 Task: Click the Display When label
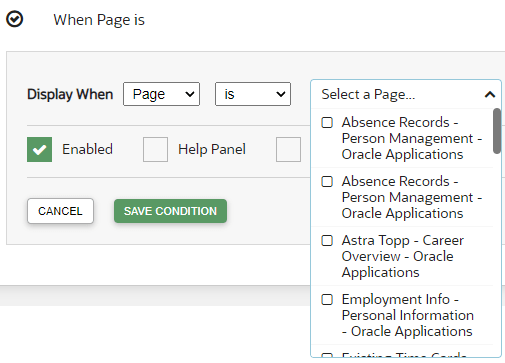(70, 94)
